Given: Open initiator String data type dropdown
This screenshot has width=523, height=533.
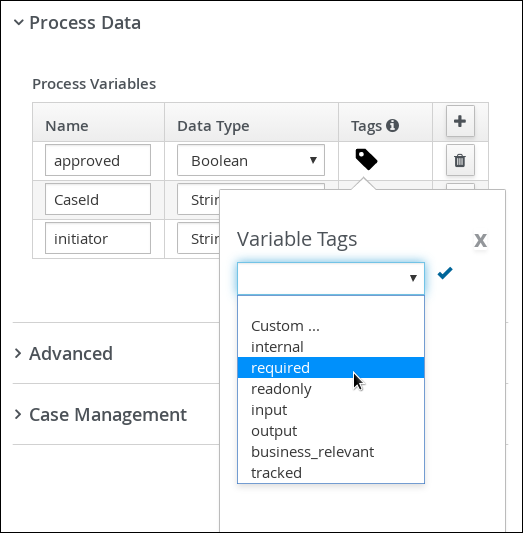Looking at the screenshot, I should coord(199,238).
